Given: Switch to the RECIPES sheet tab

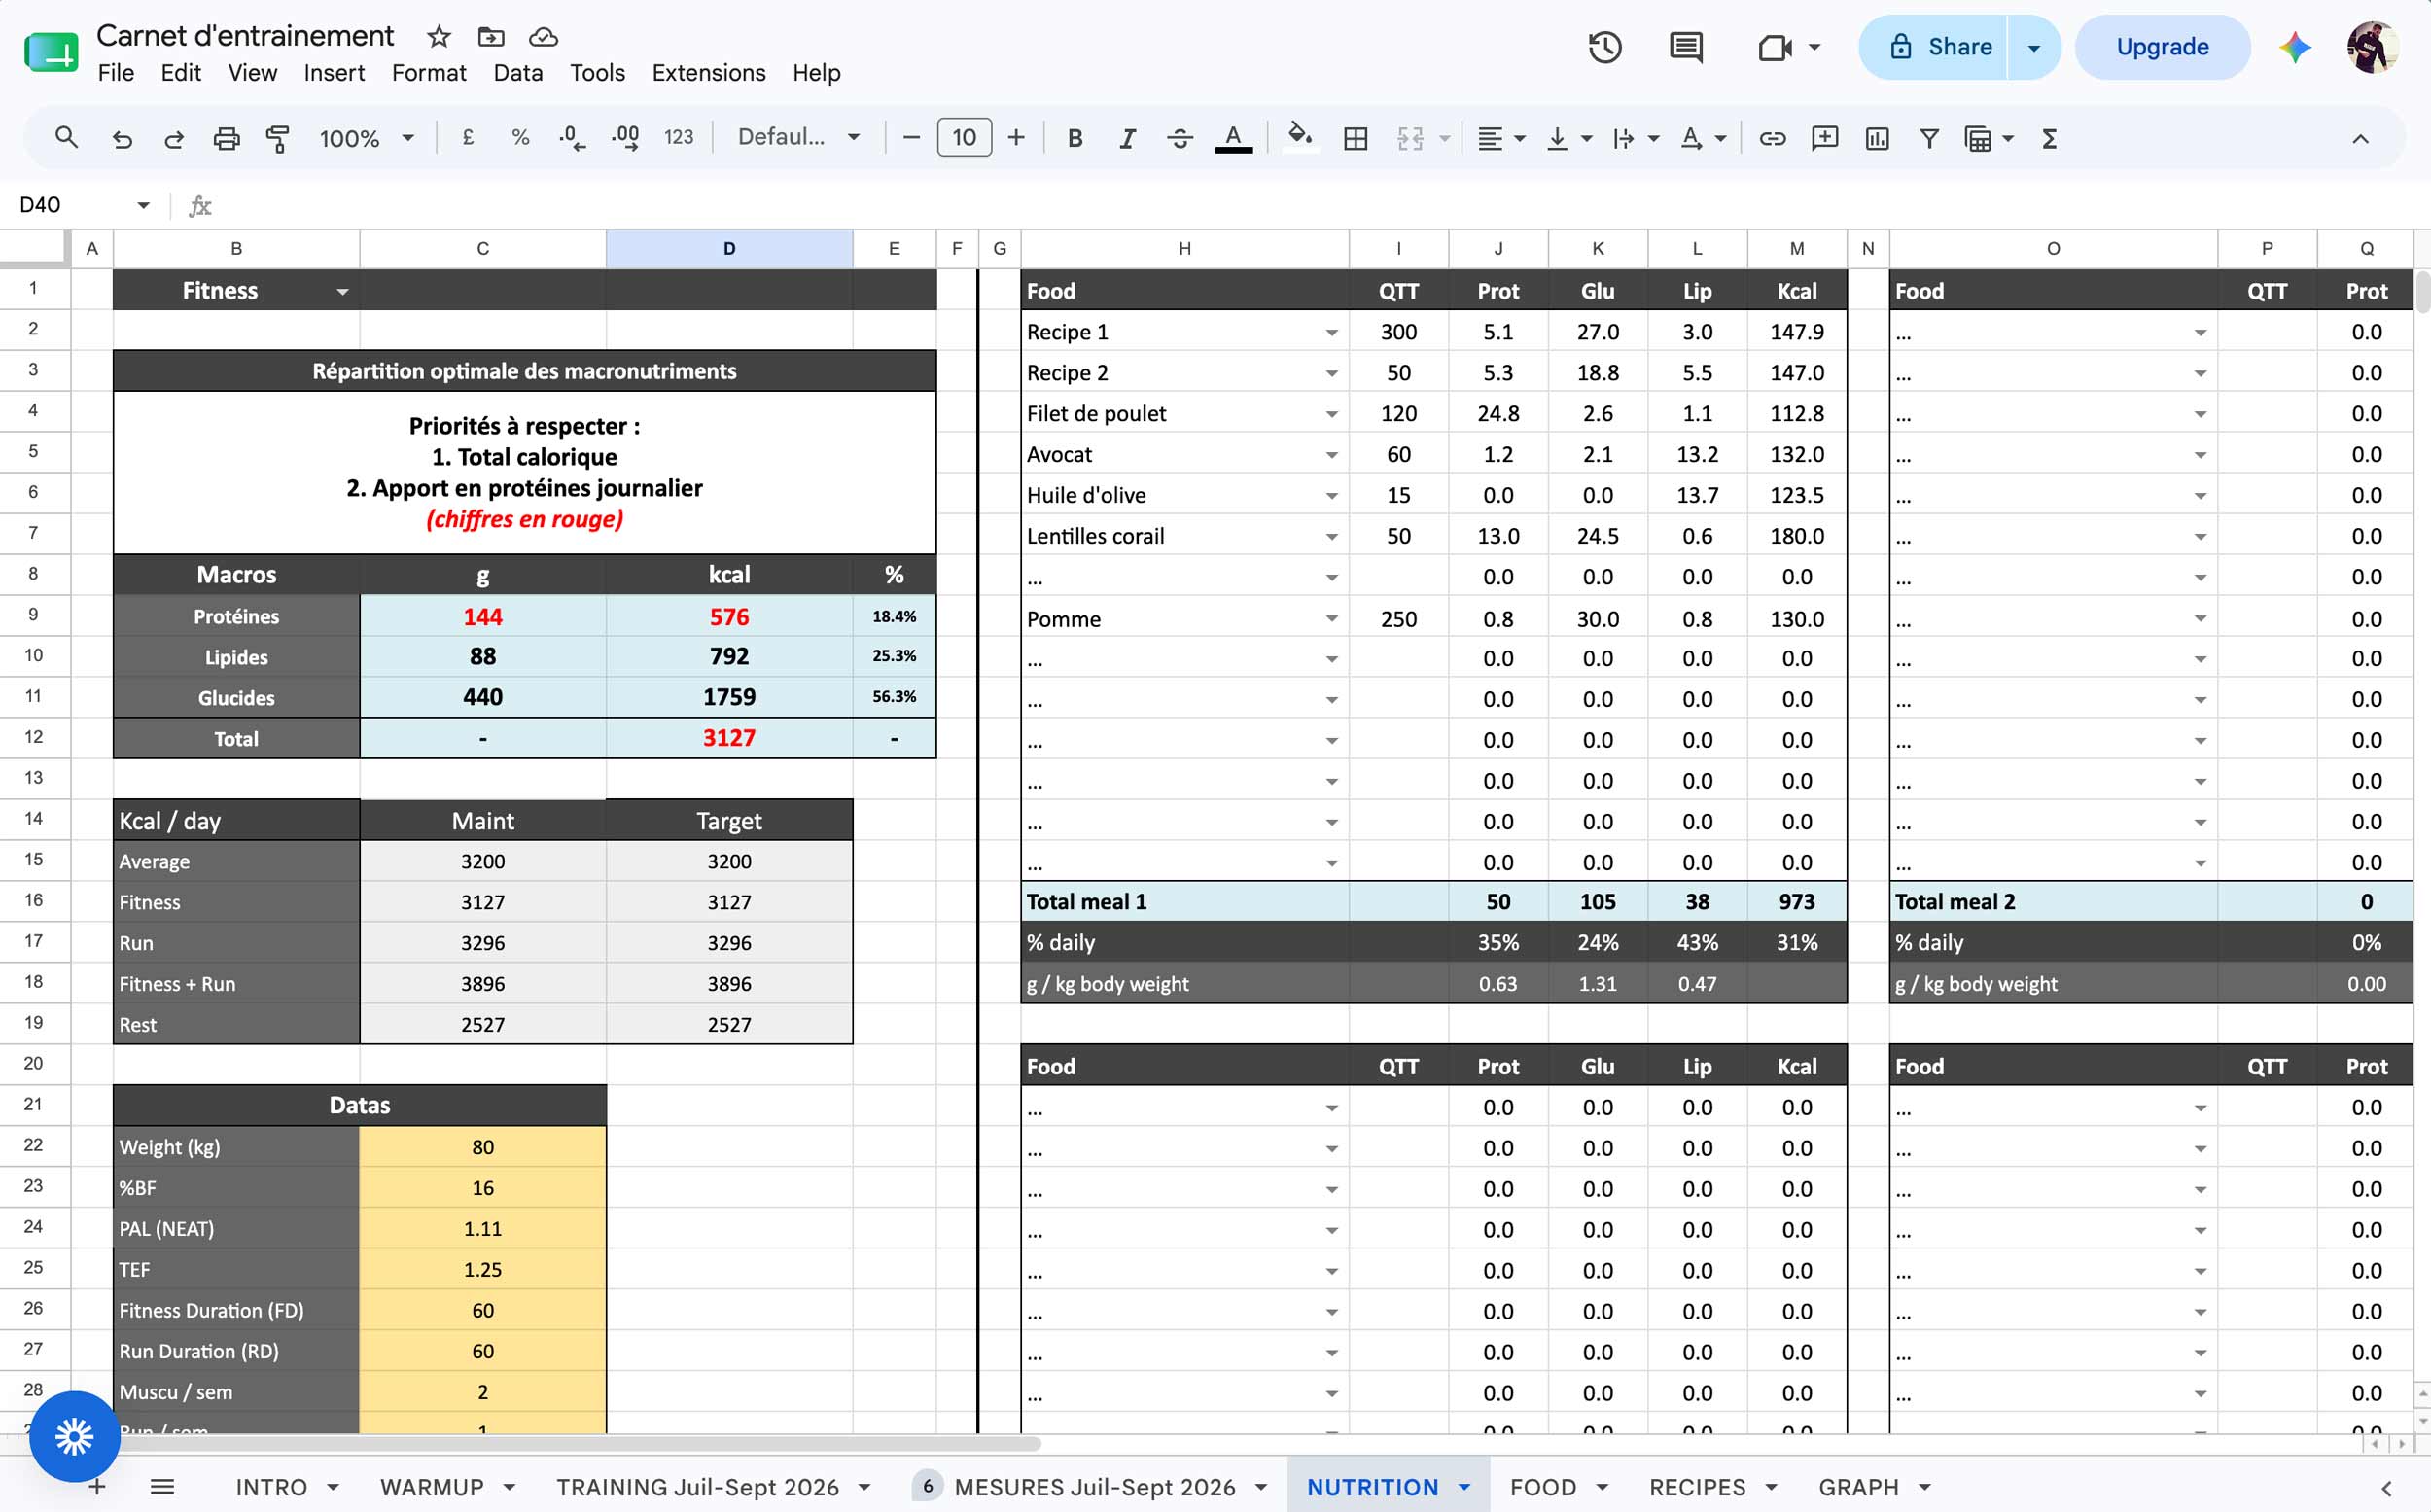Looking at the screenshot, I should [x=1697, y=1487].
